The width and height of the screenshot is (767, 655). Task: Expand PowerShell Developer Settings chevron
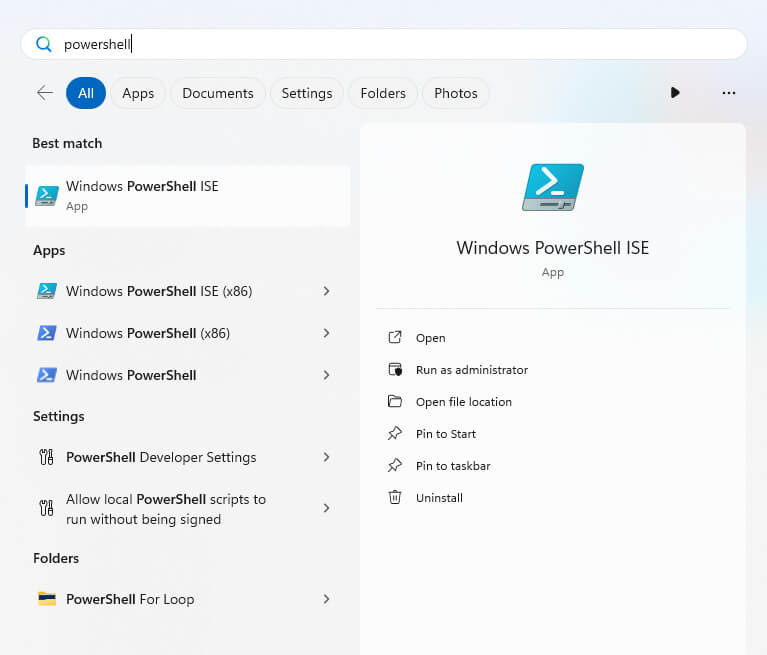point(326,457)
